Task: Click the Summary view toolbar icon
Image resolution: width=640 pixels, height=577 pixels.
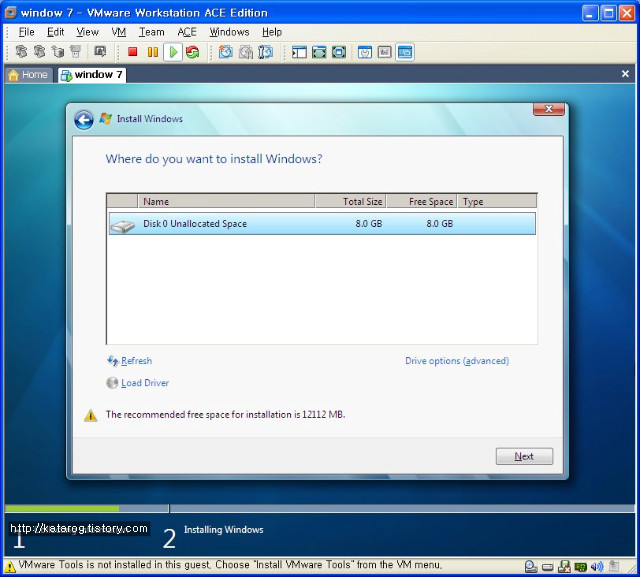Action: [x=365, y=52]
